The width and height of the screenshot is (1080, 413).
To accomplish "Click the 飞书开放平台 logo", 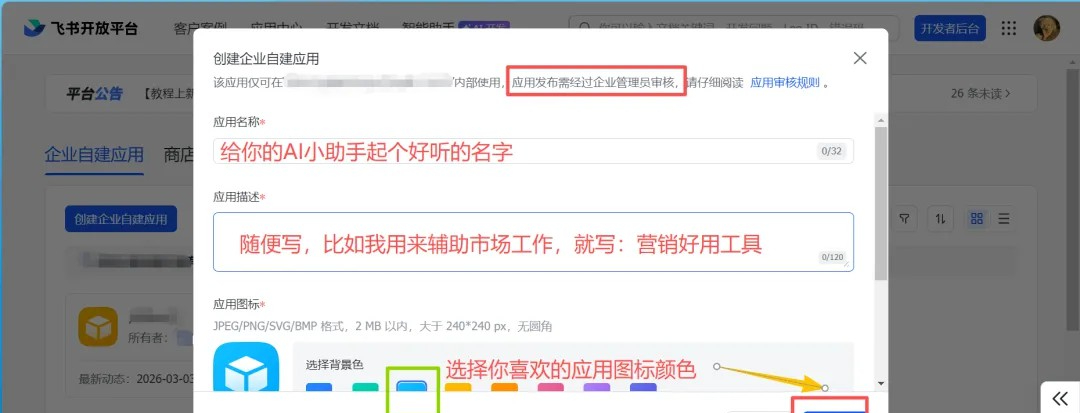I will (x=81, y=28).
